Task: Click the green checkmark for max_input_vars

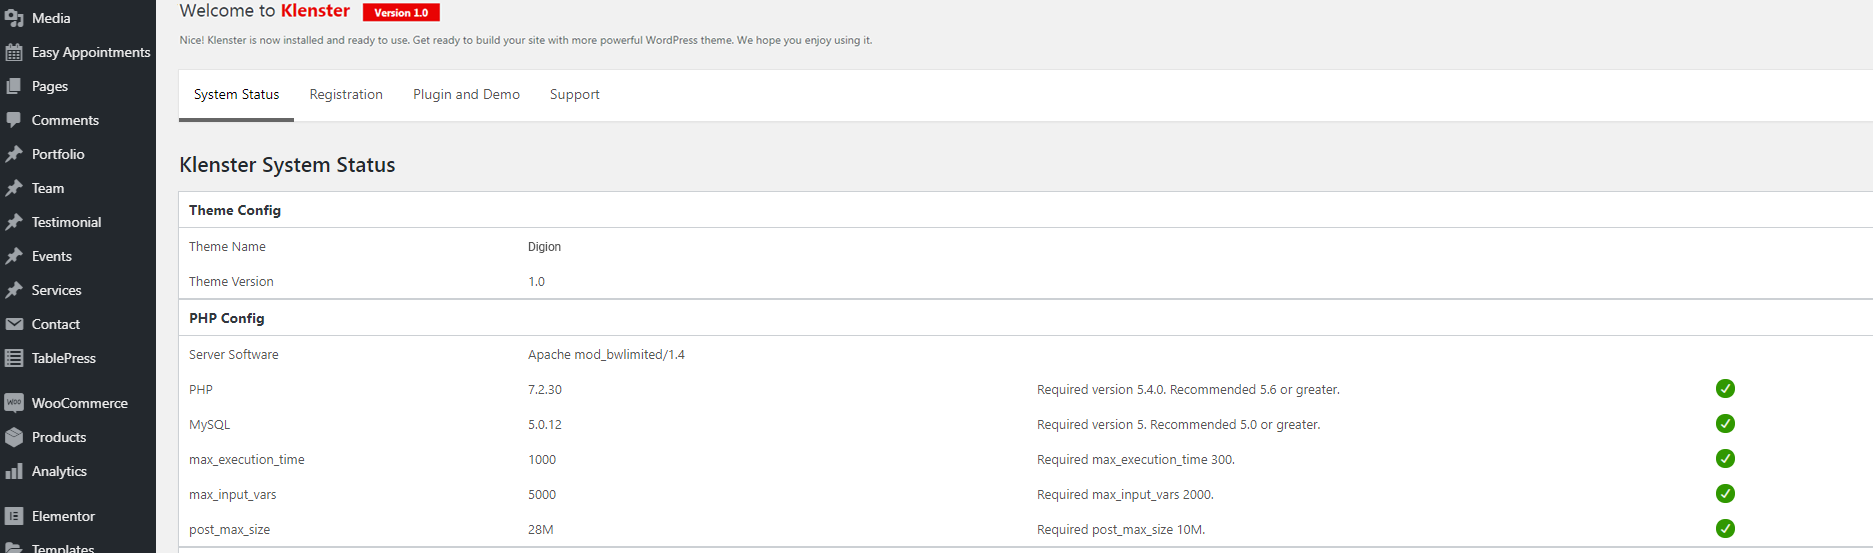Action: click(x=1725, y=494)
